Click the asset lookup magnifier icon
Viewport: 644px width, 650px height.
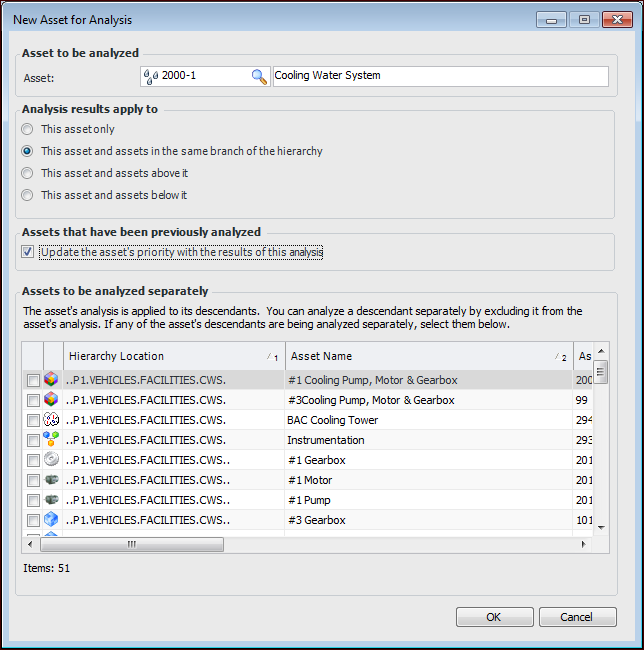point(259,76)
